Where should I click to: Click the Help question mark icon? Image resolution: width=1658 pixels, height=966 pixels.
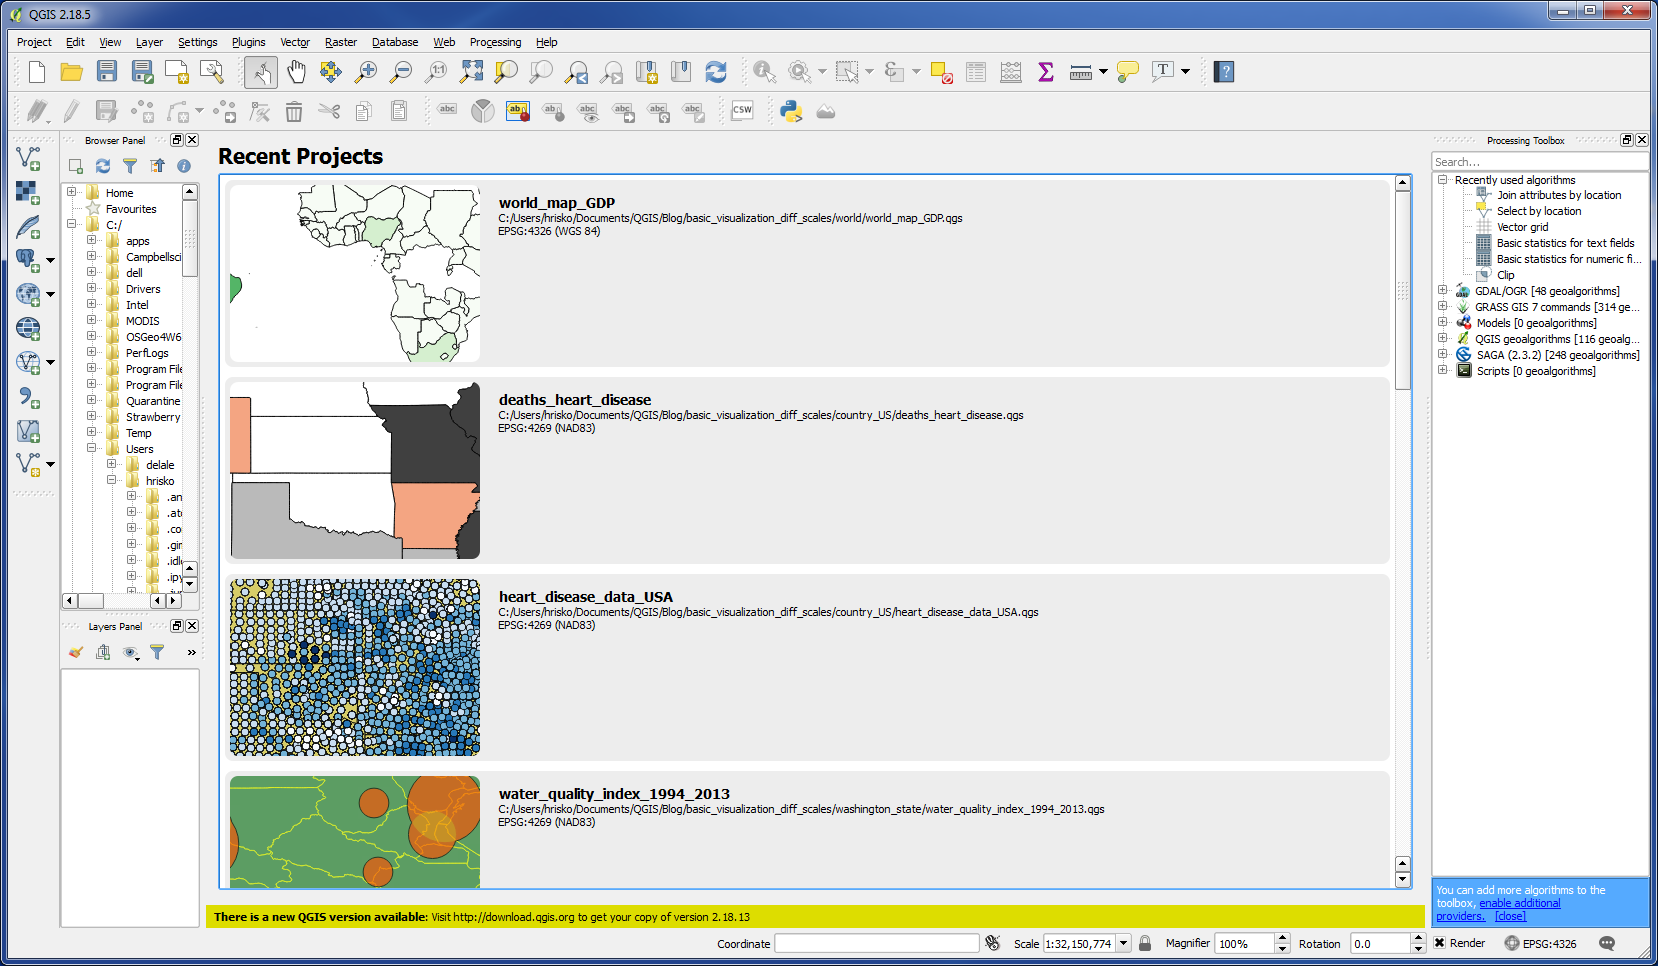pyautogui.click(x=1224, y=72)
